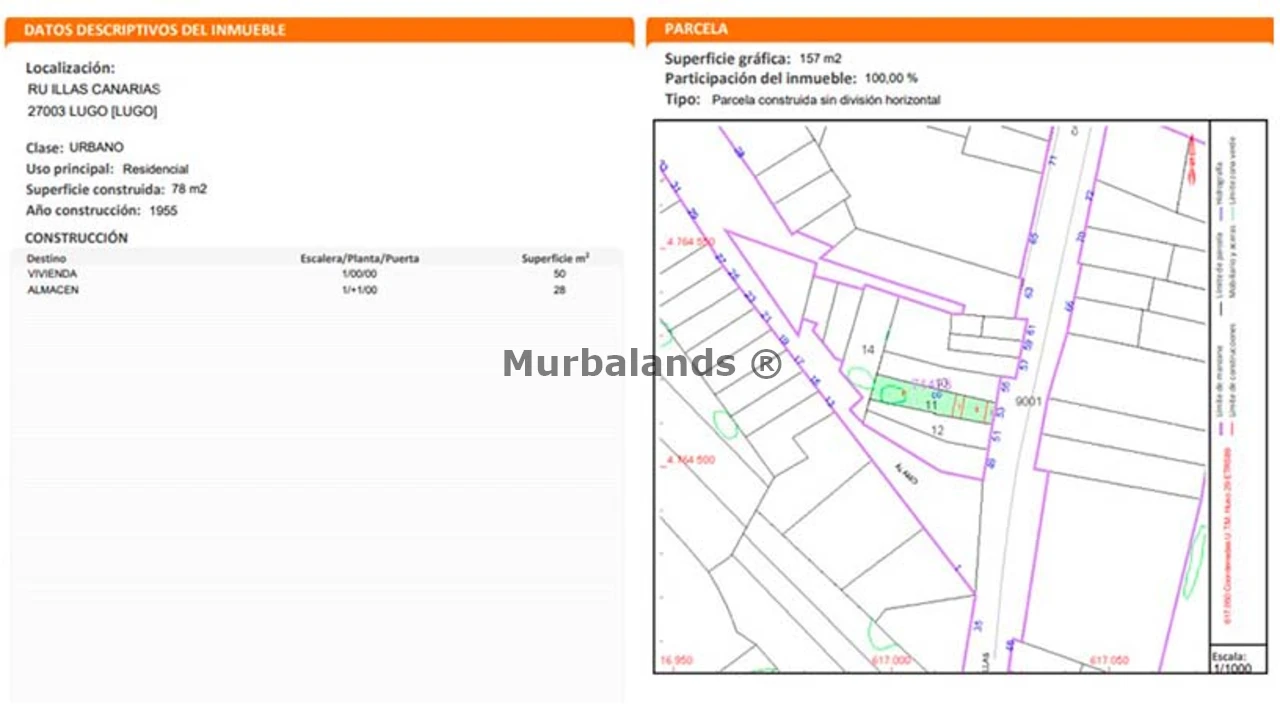Open the Parcela section header

coord(696,30)
